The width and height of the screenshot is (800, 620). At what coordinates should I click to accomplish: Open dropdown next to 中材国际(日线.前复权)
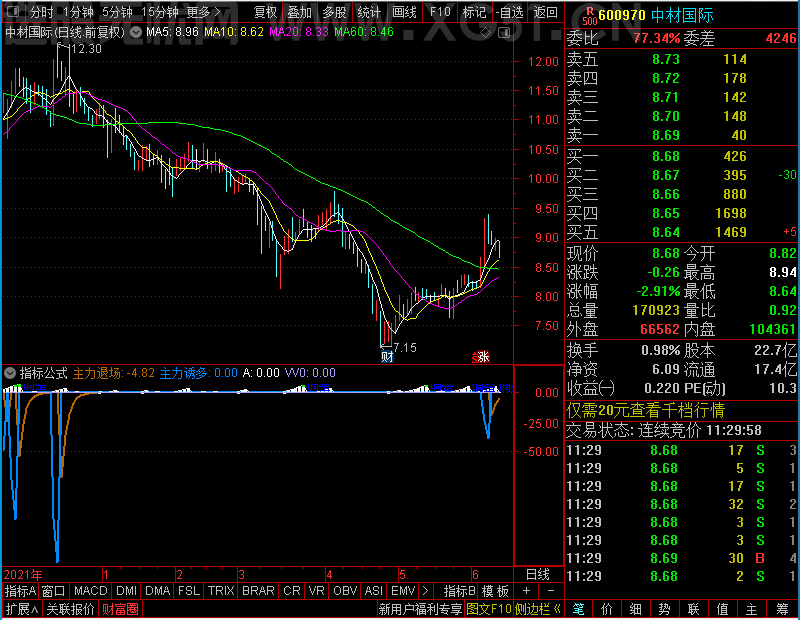[136, 32]
